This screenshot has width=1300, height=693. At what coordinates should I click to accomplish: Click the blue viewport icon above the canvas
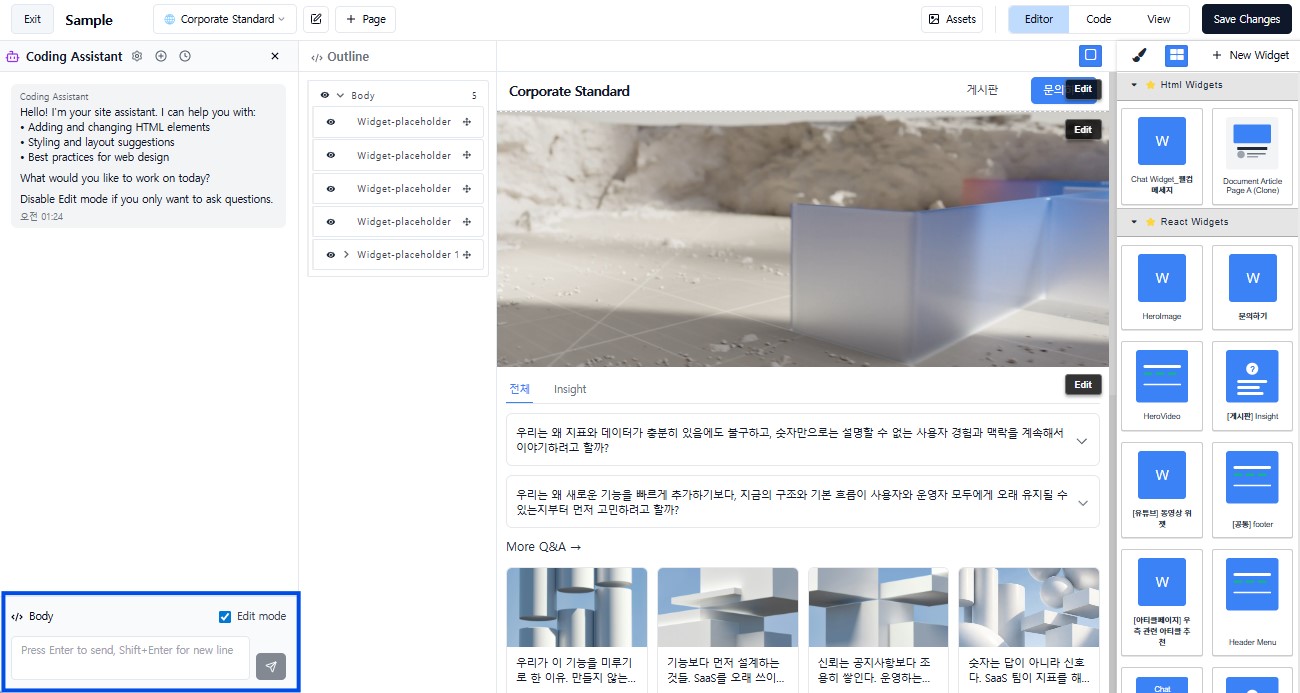[x=1090, y=55]
